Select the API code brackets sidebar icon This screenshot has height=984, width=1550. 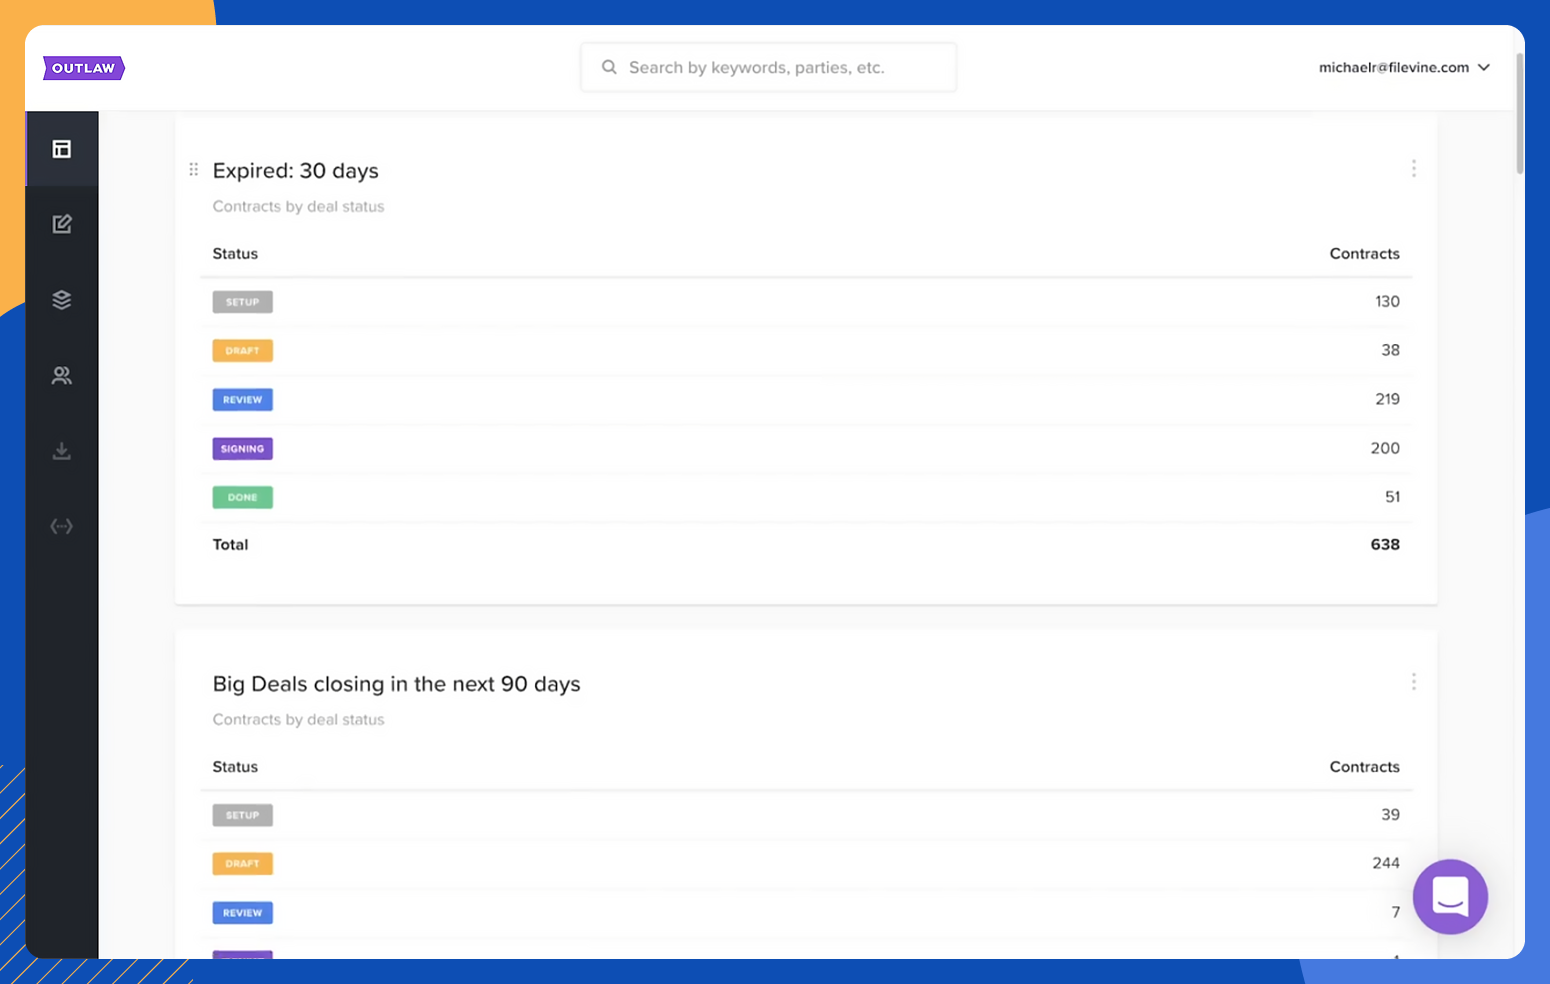coord(61,526)
